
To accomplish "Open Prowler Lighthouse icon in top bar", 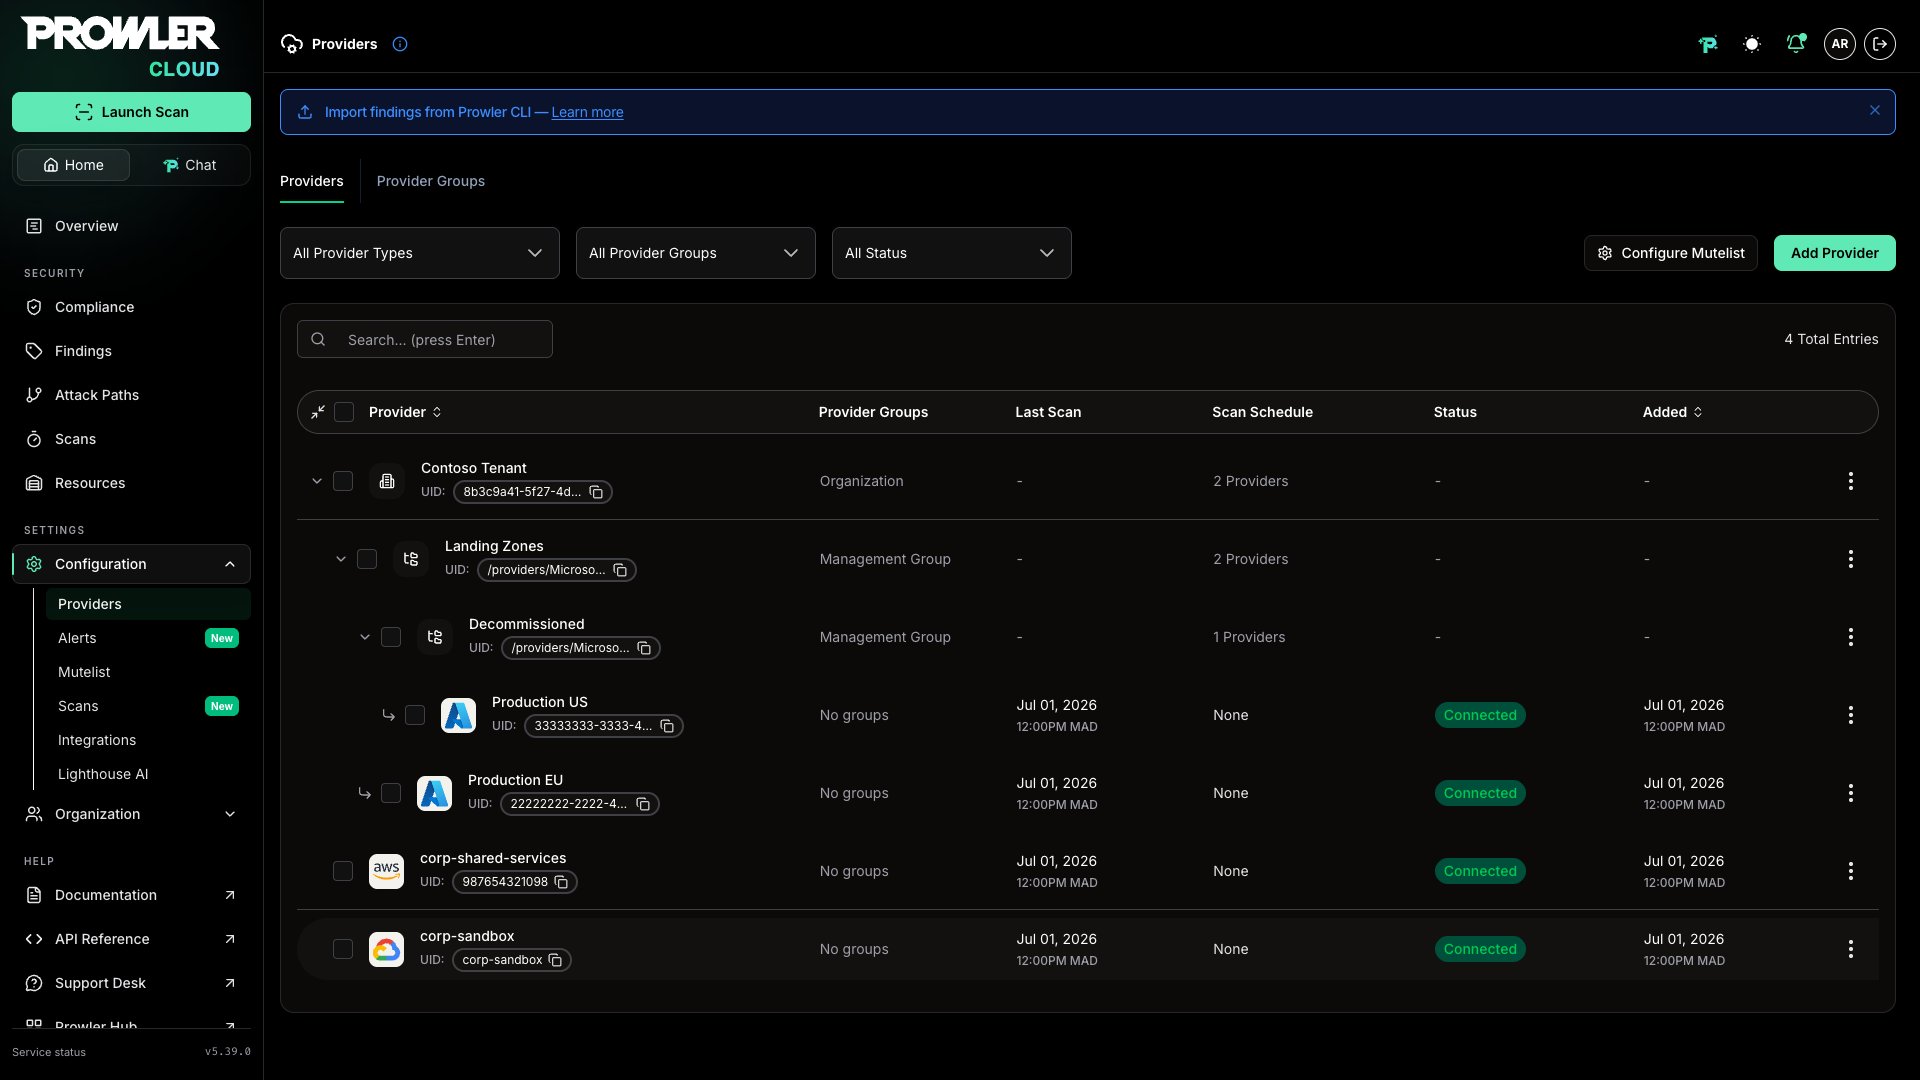I will click(1708, 44).
